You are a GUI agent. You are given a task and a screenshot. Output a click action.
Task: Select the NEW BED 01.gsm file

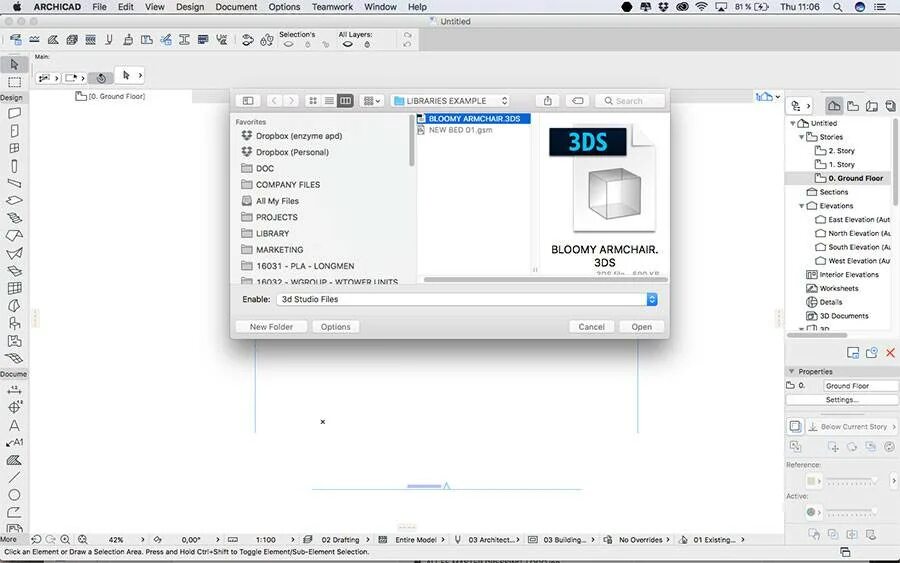460,130
